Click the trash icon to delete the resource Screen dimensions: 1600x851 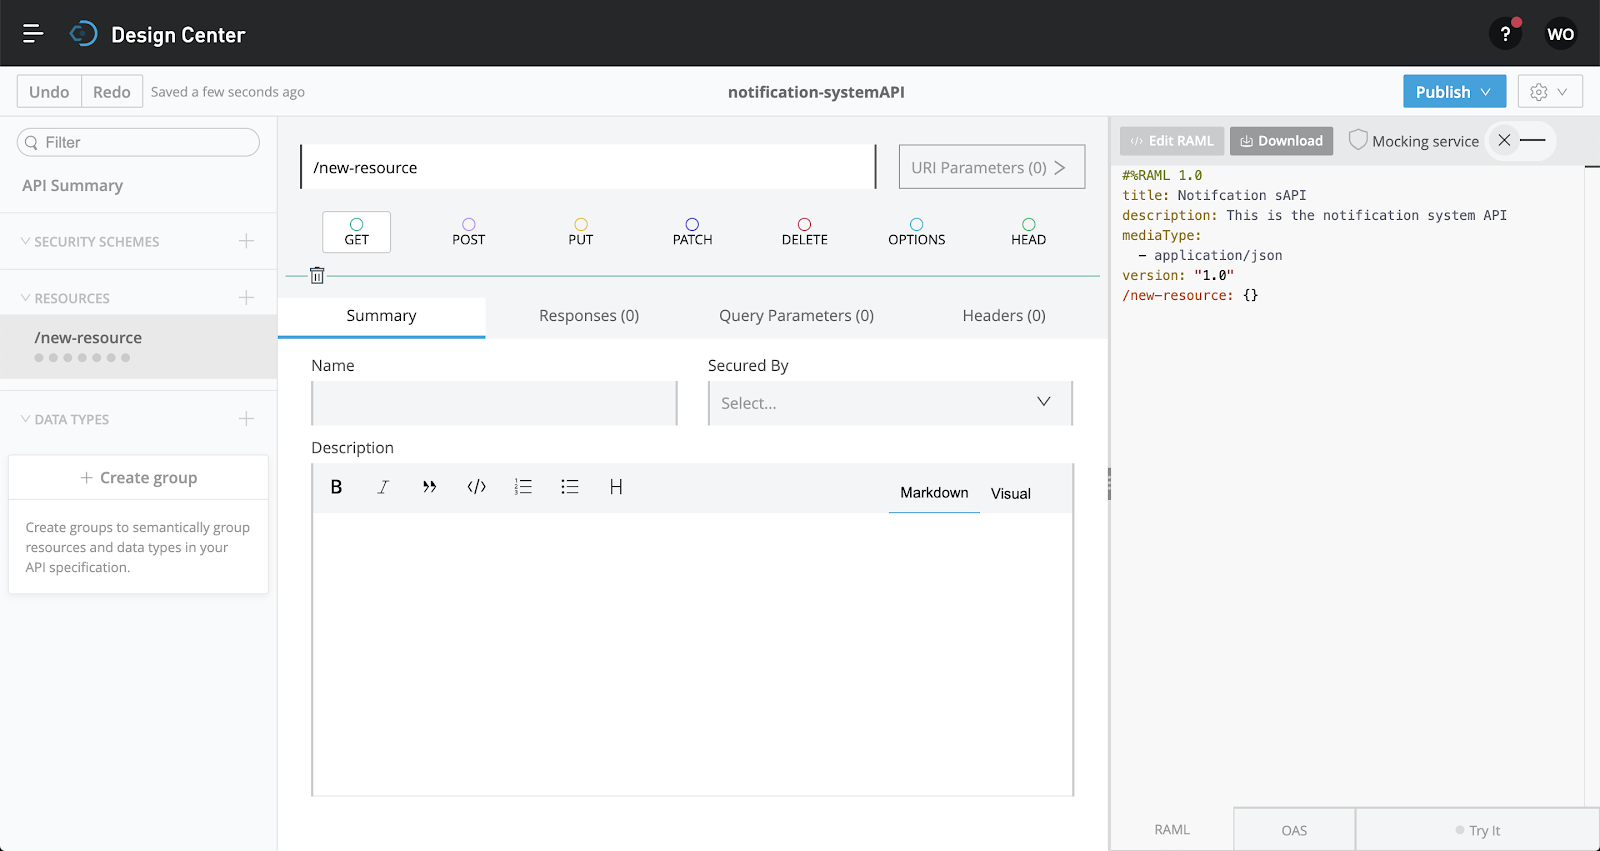click(317, 275)
